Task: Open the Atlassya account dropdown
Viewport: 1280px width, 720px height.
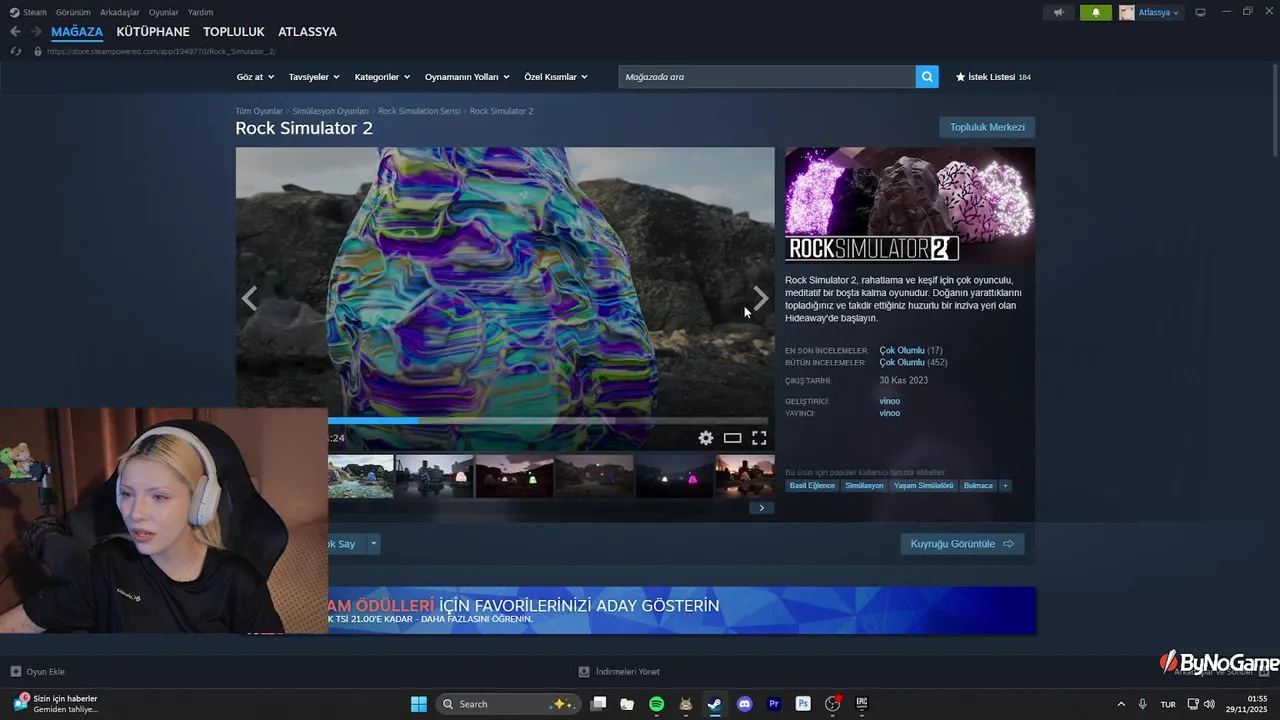Action: click(1150, 12)
